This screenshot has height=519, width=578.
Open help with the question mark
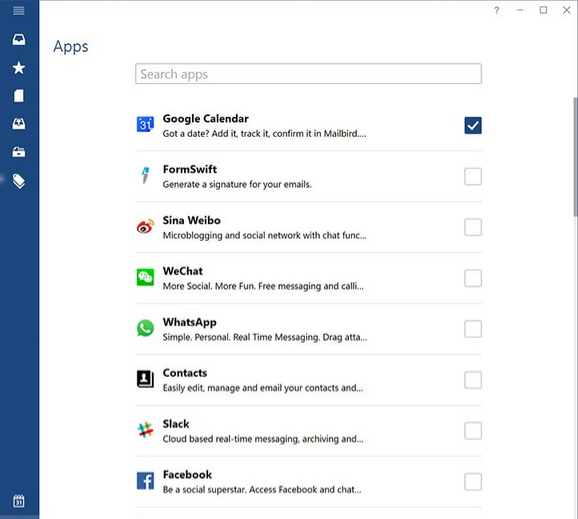(x=497, y=10)
